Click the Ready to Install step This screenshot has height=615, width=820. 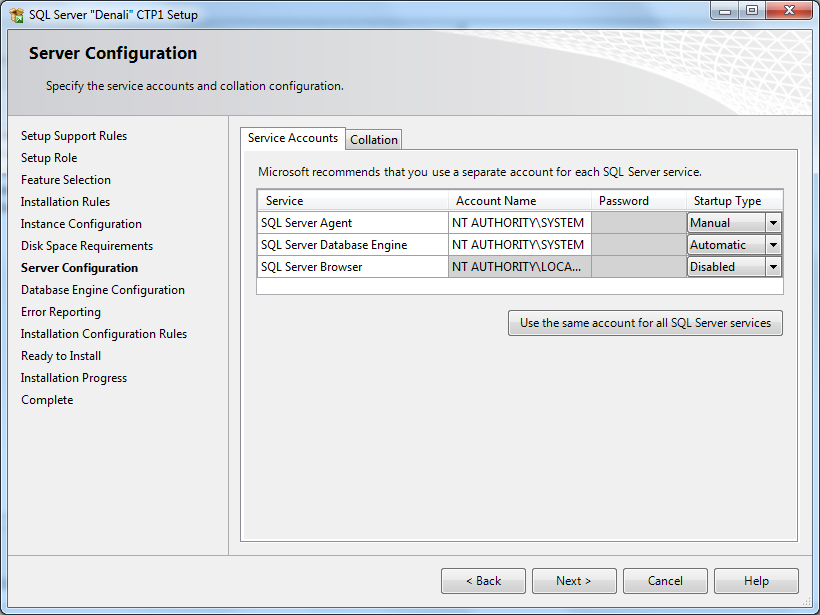61,356
